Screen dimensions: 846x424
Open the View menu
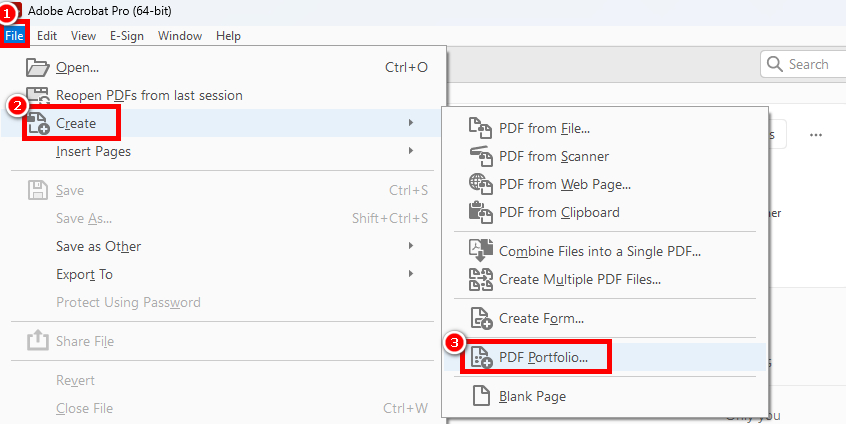83,36
